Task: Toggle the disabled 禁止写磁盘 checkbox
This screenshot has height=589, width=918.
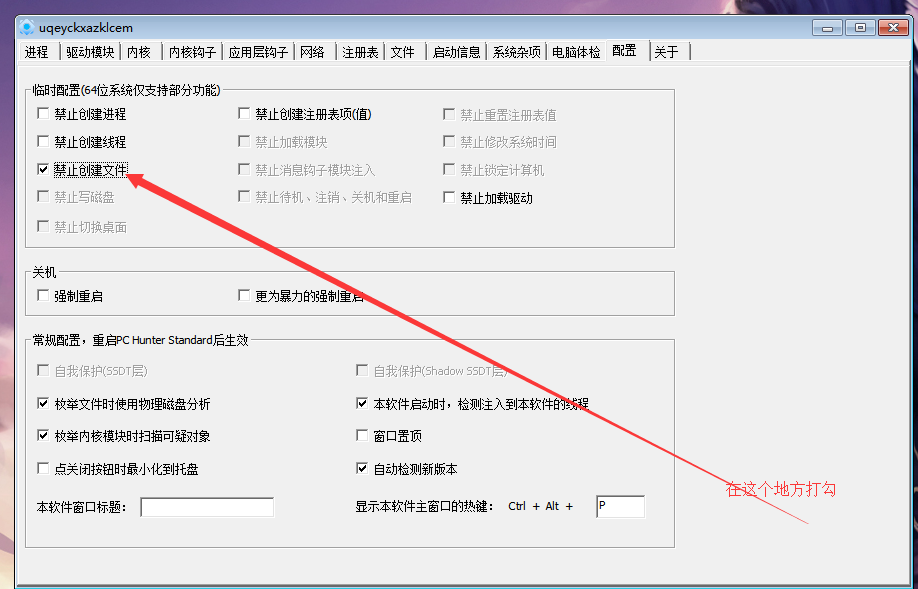Action: (43, 197)
